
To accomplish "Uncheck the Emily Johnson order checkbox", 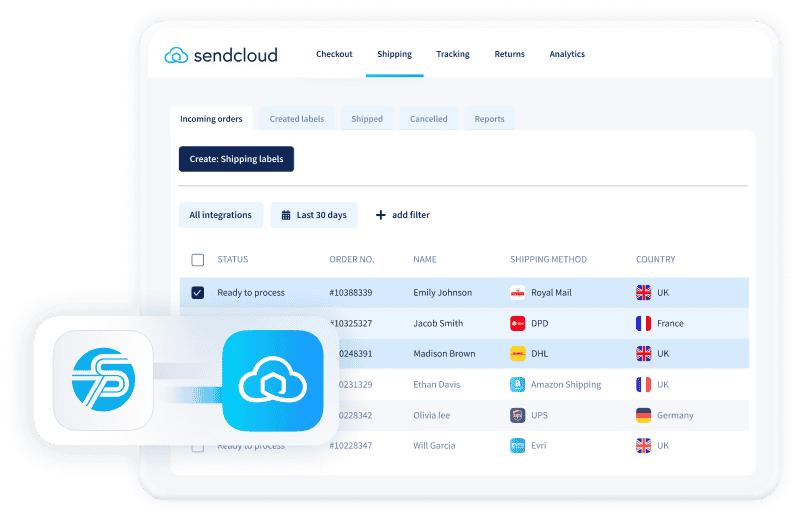I will (x=197, y=293).
